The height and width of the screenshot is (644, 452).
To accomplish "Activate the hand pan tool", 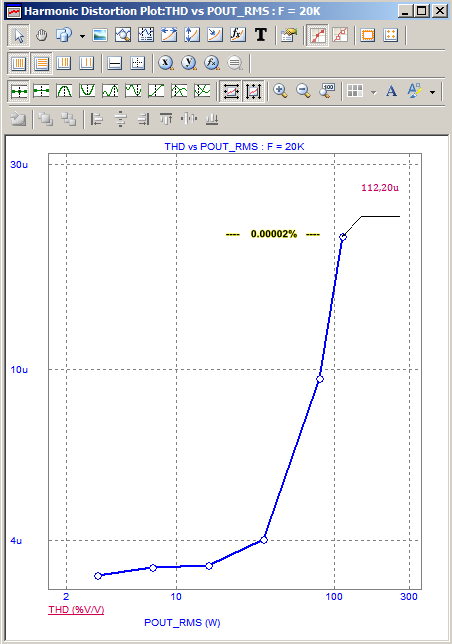I will 41,35.
